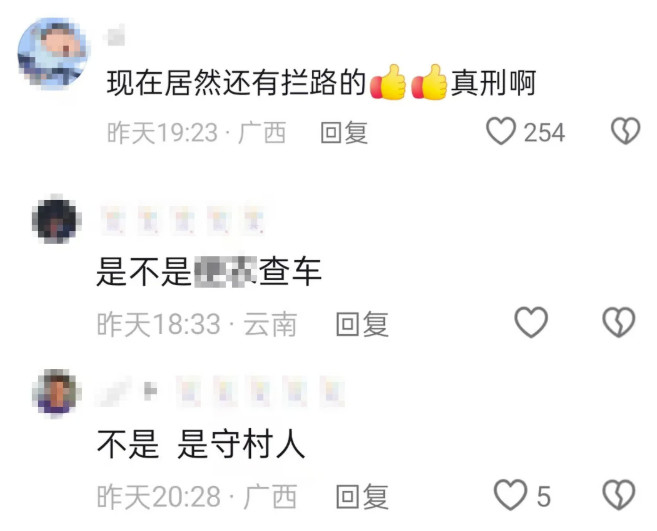Screen dimensions: 657x531
Task: Open the third commenter's blurred username
Action: click(x=220, y=392)
